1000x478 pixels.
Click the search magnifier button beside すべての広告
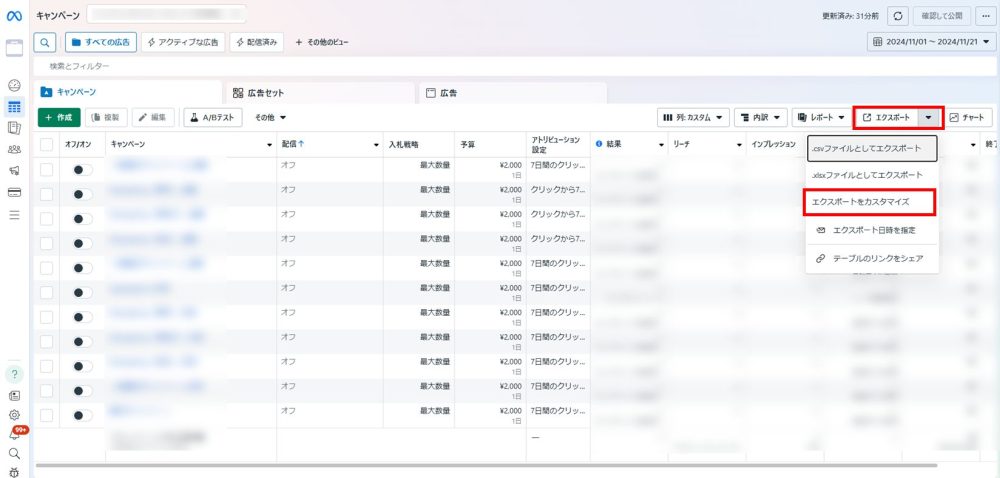(45, 42)
